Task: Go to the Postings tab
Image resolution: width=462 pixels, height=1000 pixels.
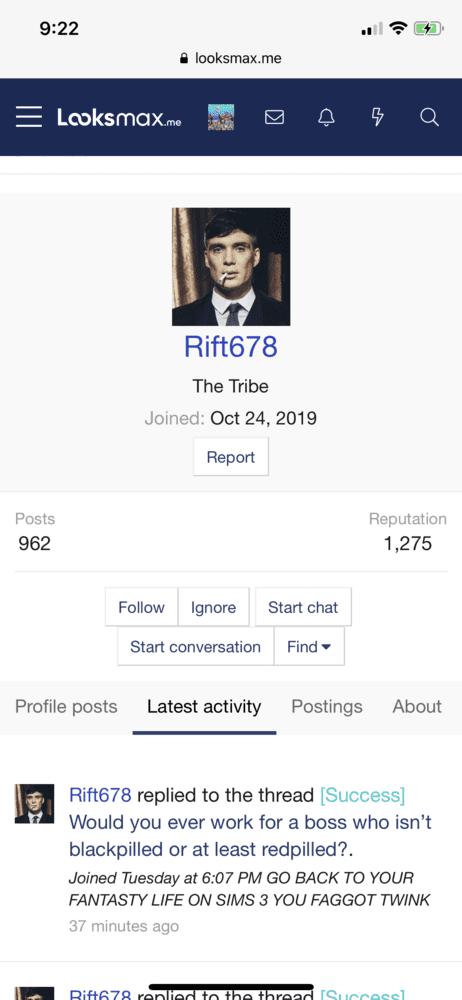Action: 327,707
